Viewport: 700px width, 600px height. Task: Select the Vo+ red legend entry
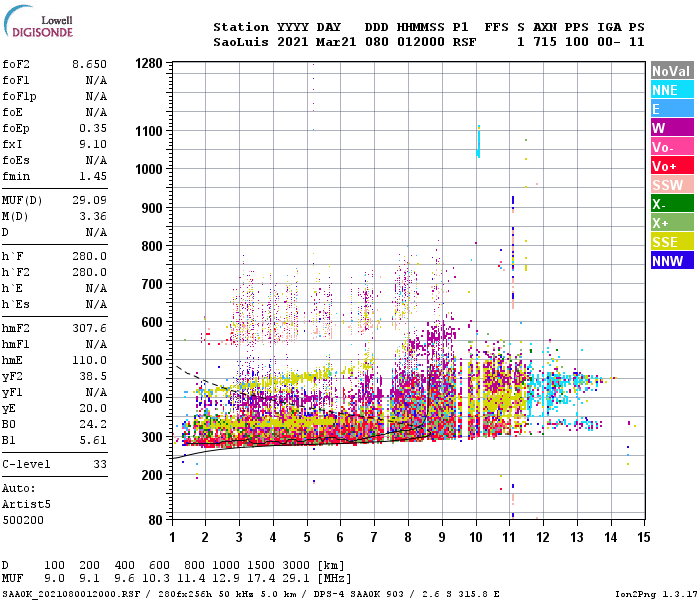(x=672, y=166)
